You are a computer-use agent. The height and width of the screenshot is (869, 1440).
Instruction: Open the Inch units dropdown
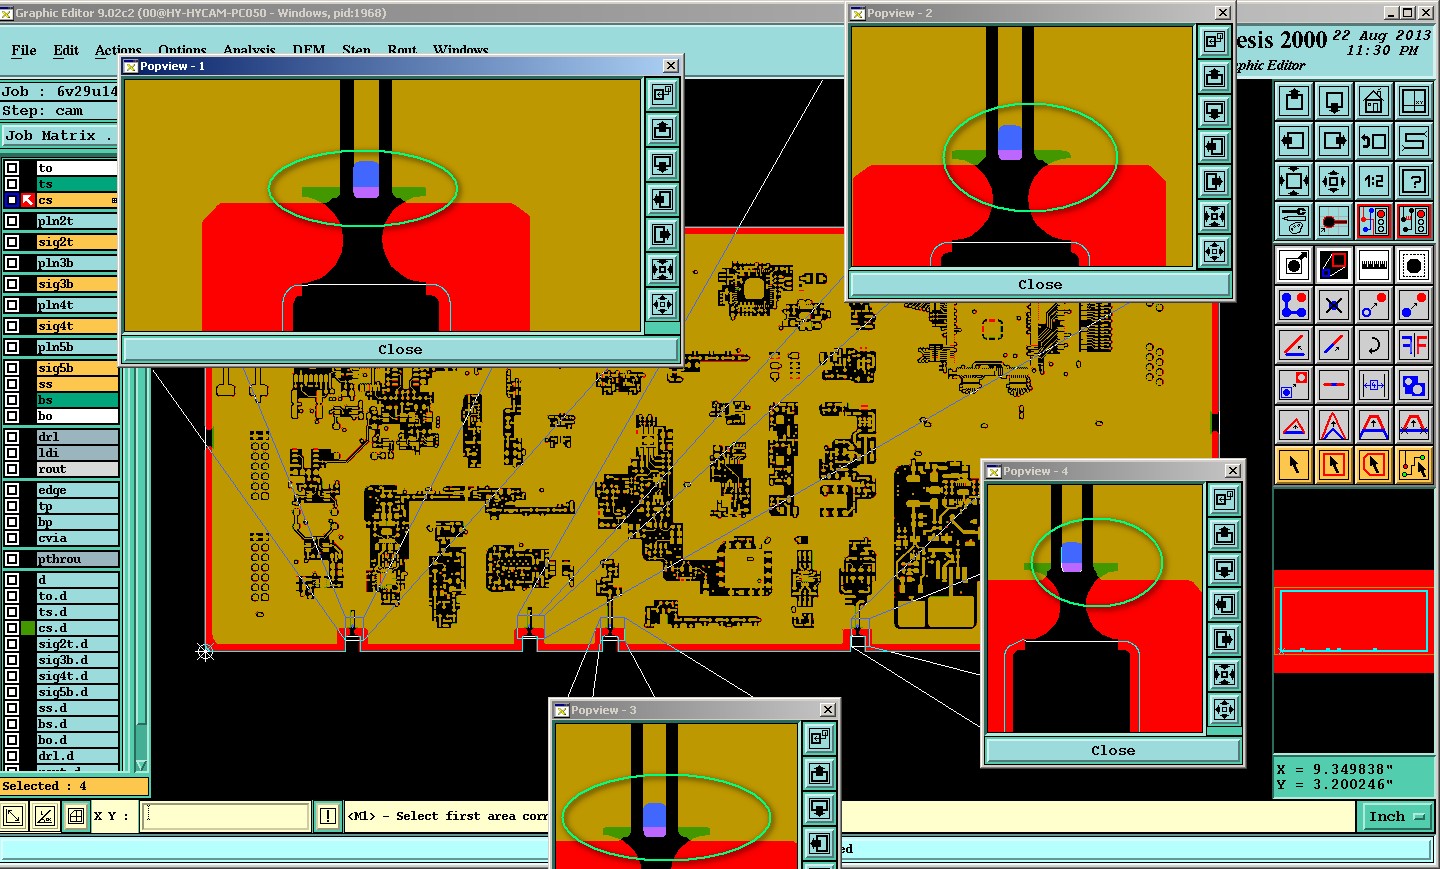coord(1396,816)
